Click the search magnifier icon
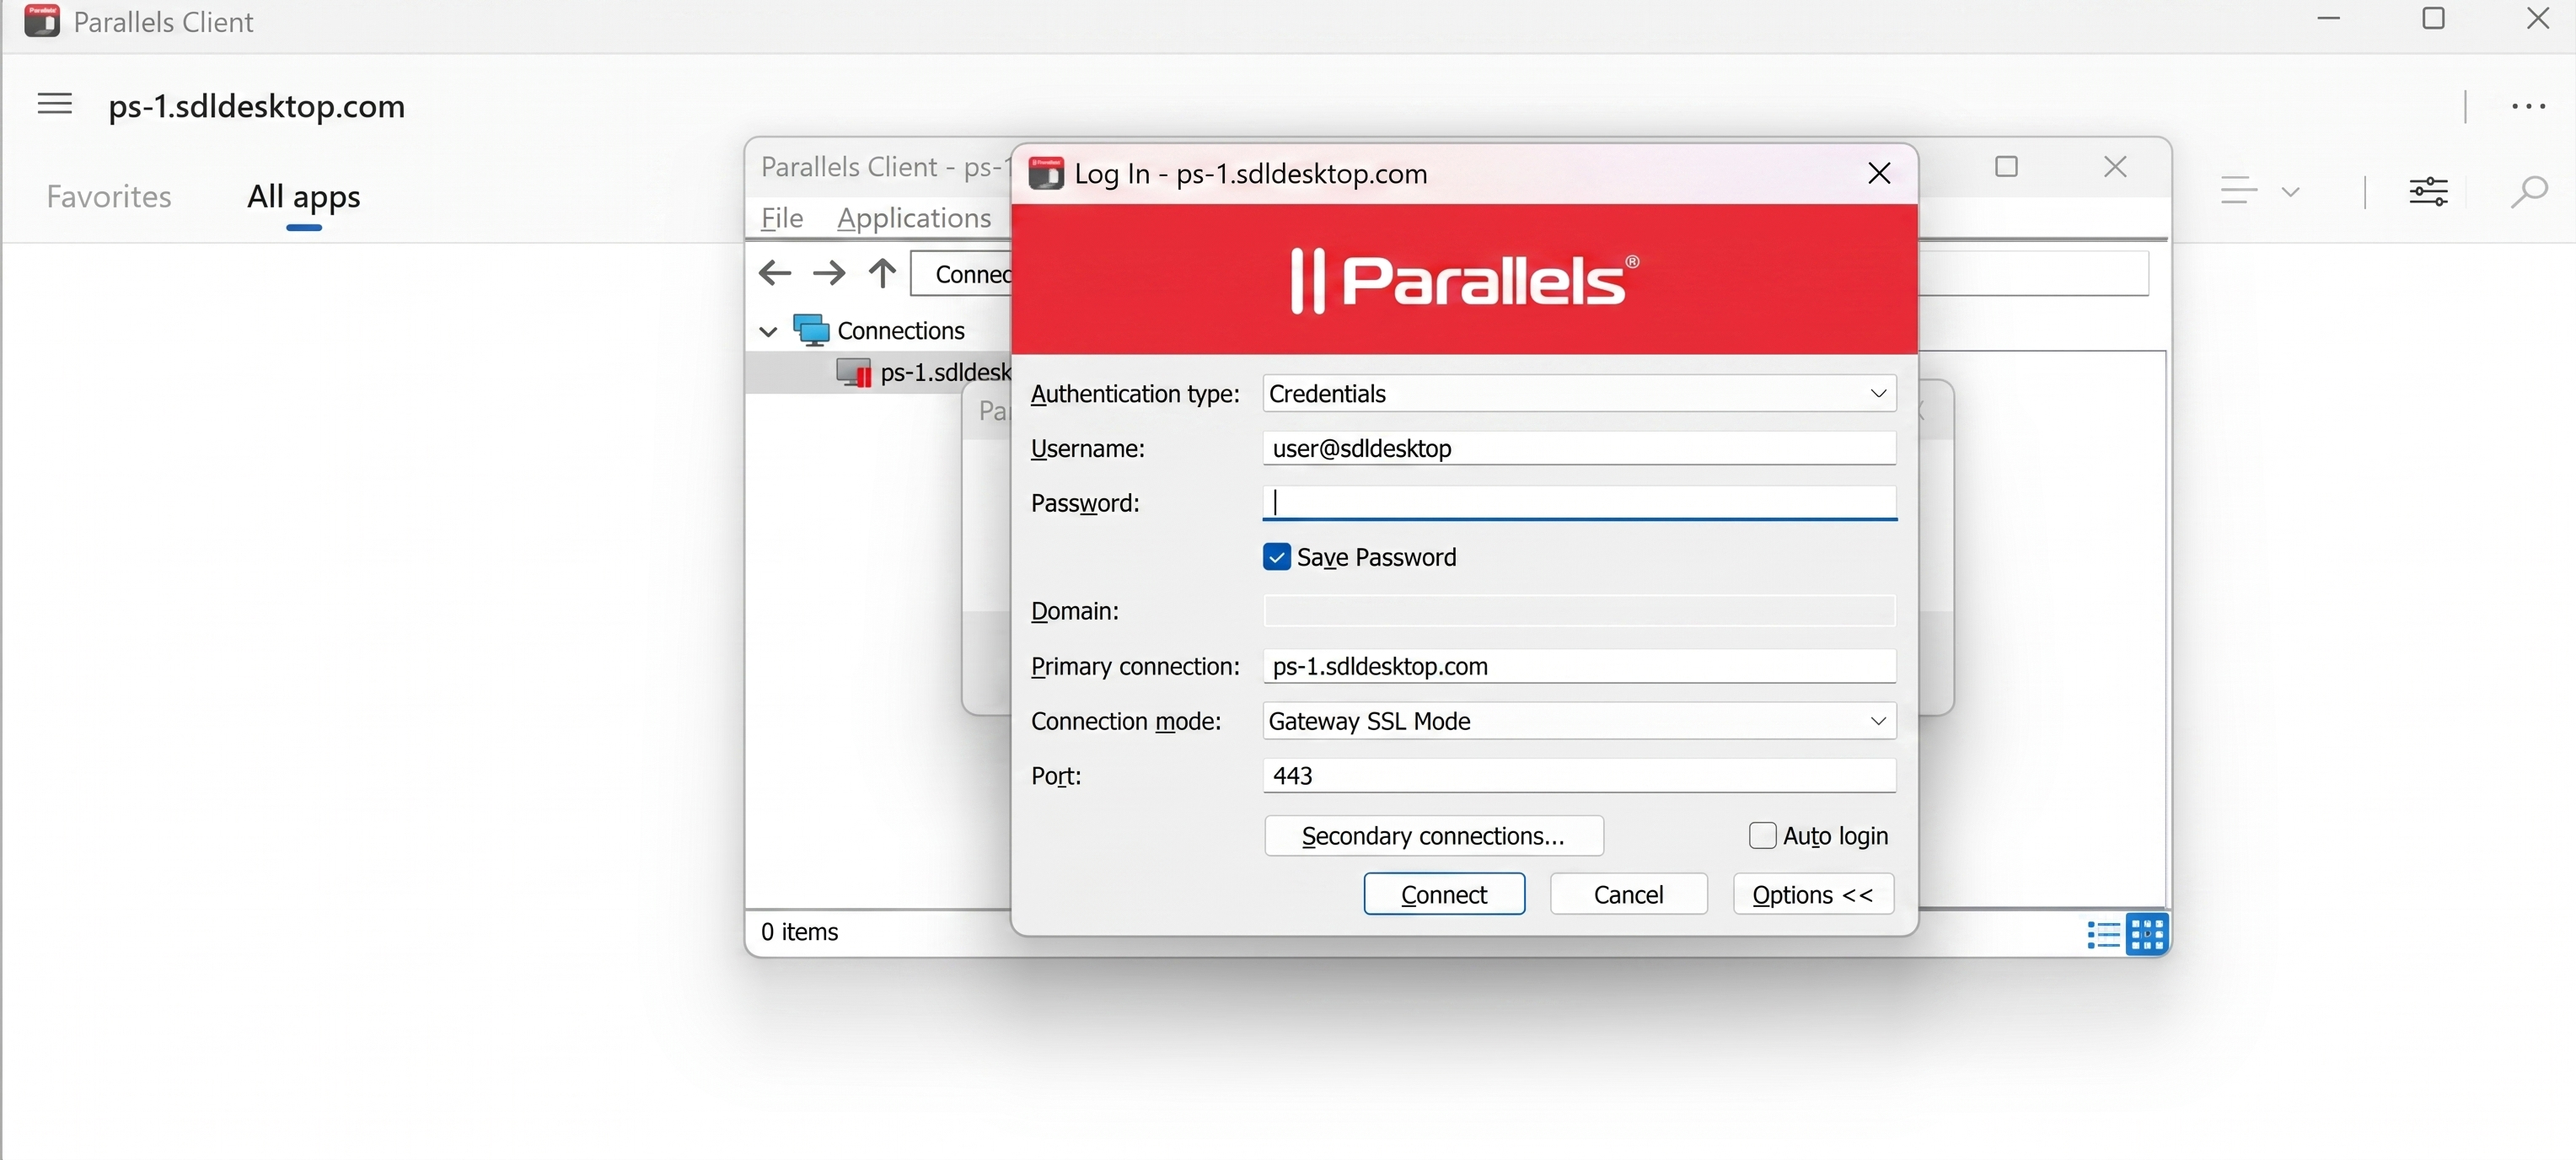The image size is (2576, 1160). coord(2528,190)
